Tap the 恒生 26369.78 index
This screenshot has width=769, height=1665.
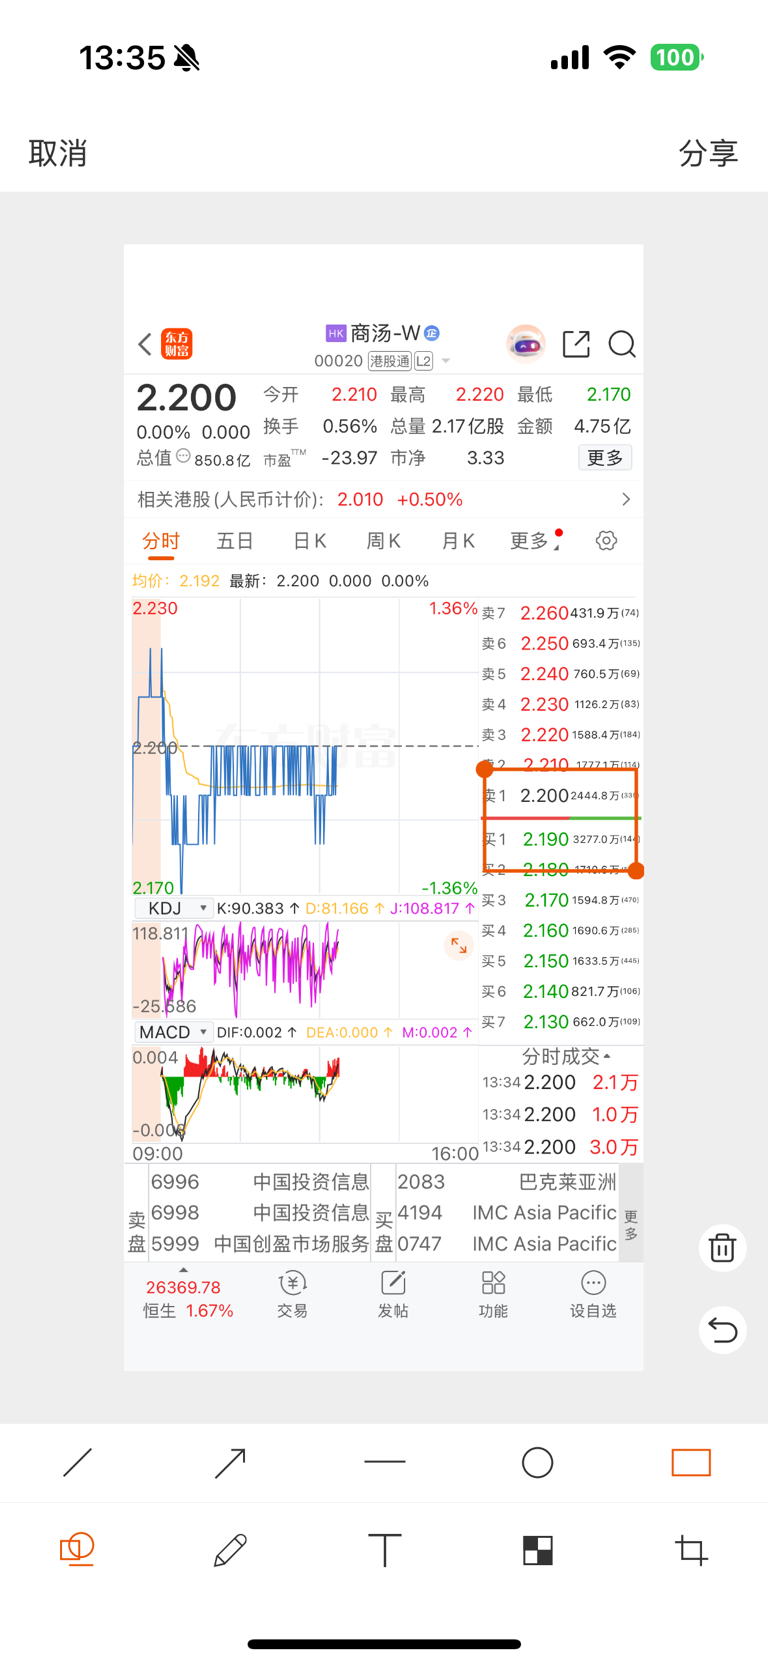point(188,1298)
